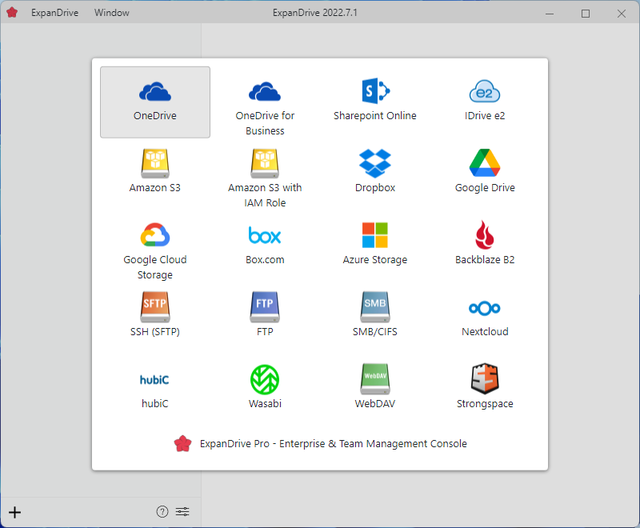Pick Sharepoint Online service
The height and width of the screenshot is (528, 640).
pyautogui.click(x=375, y=92)
